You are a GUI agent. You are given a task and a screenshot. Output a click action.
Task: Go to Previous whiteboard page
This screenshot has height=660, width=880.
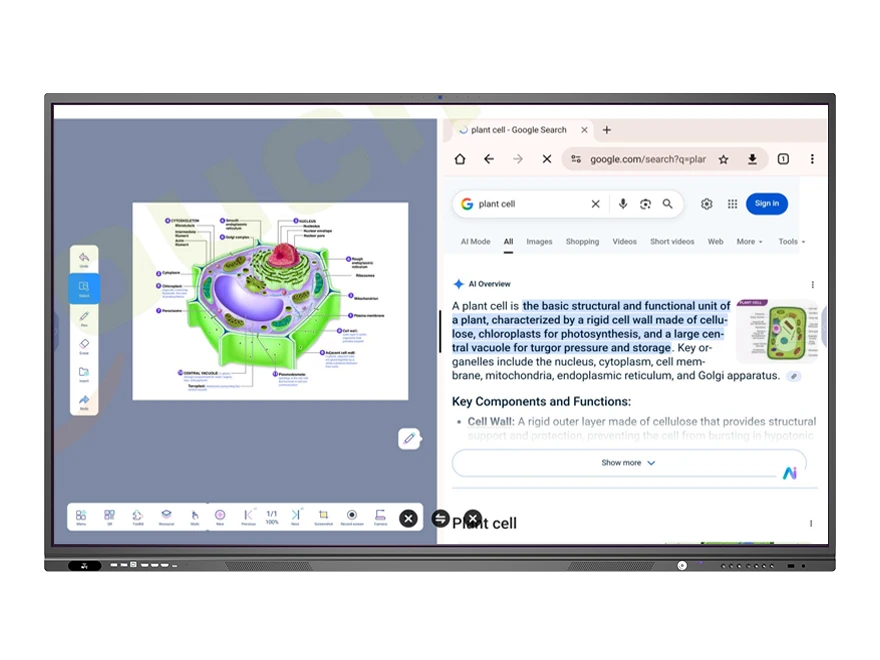coord(248,517)
